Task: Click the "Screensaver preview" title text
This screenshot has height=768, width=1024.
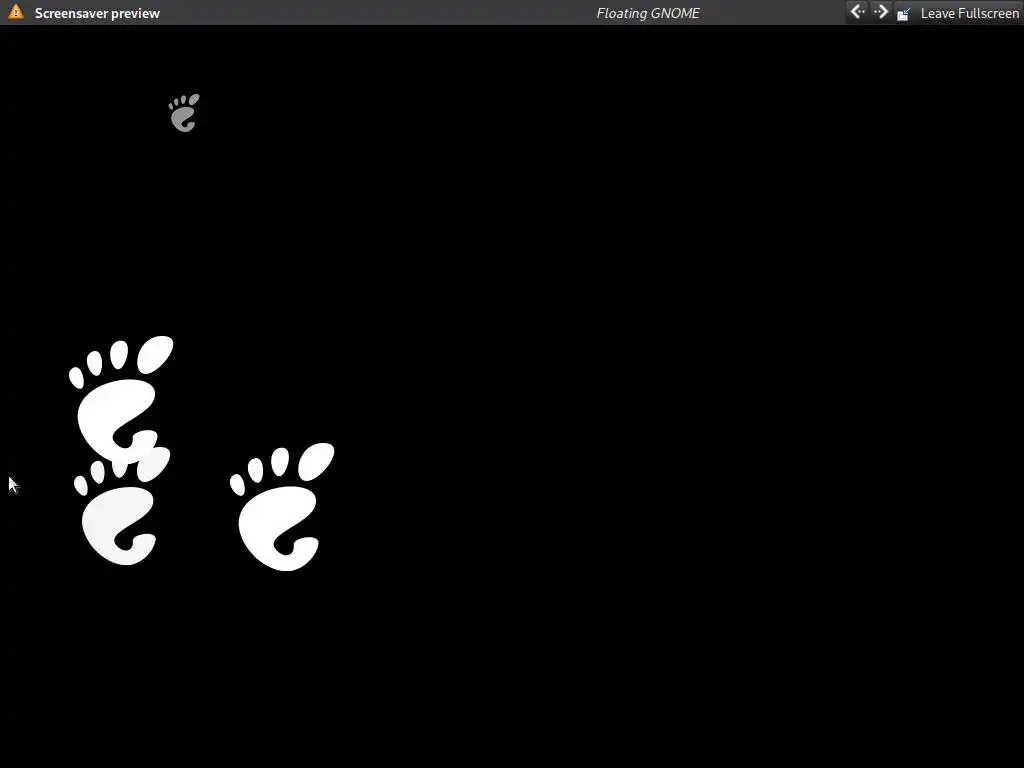Action: (x=97, y=13)
